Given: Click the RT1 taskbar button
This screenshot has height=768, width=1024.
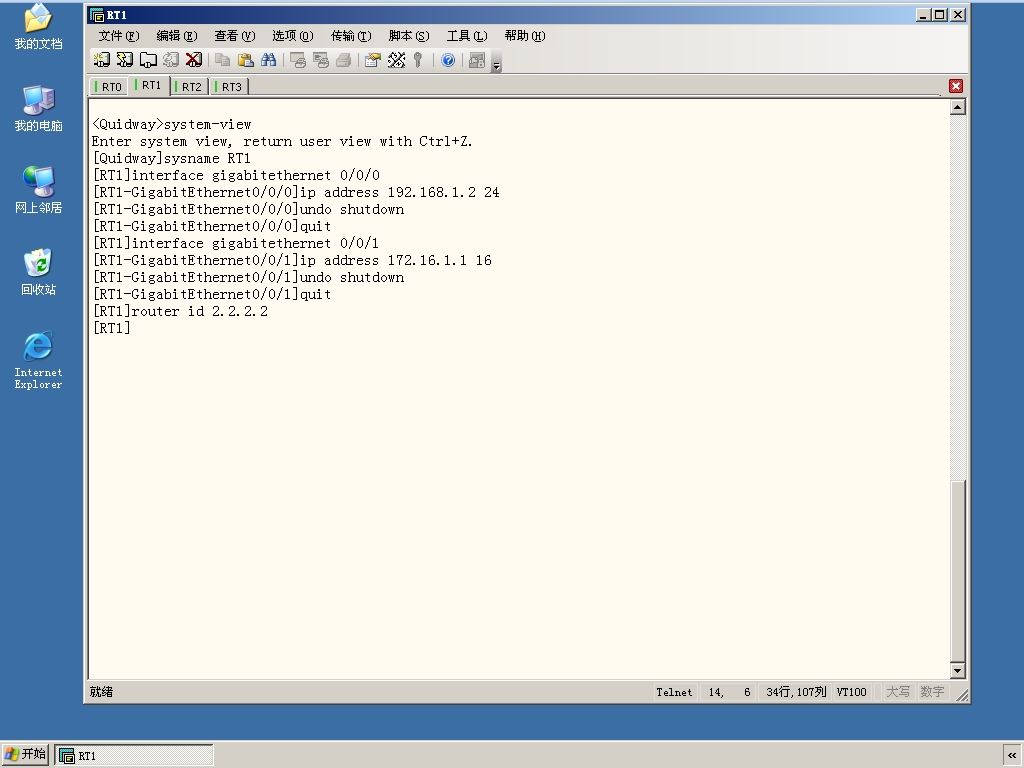Looking at the screenshot, I should [134, 755].
